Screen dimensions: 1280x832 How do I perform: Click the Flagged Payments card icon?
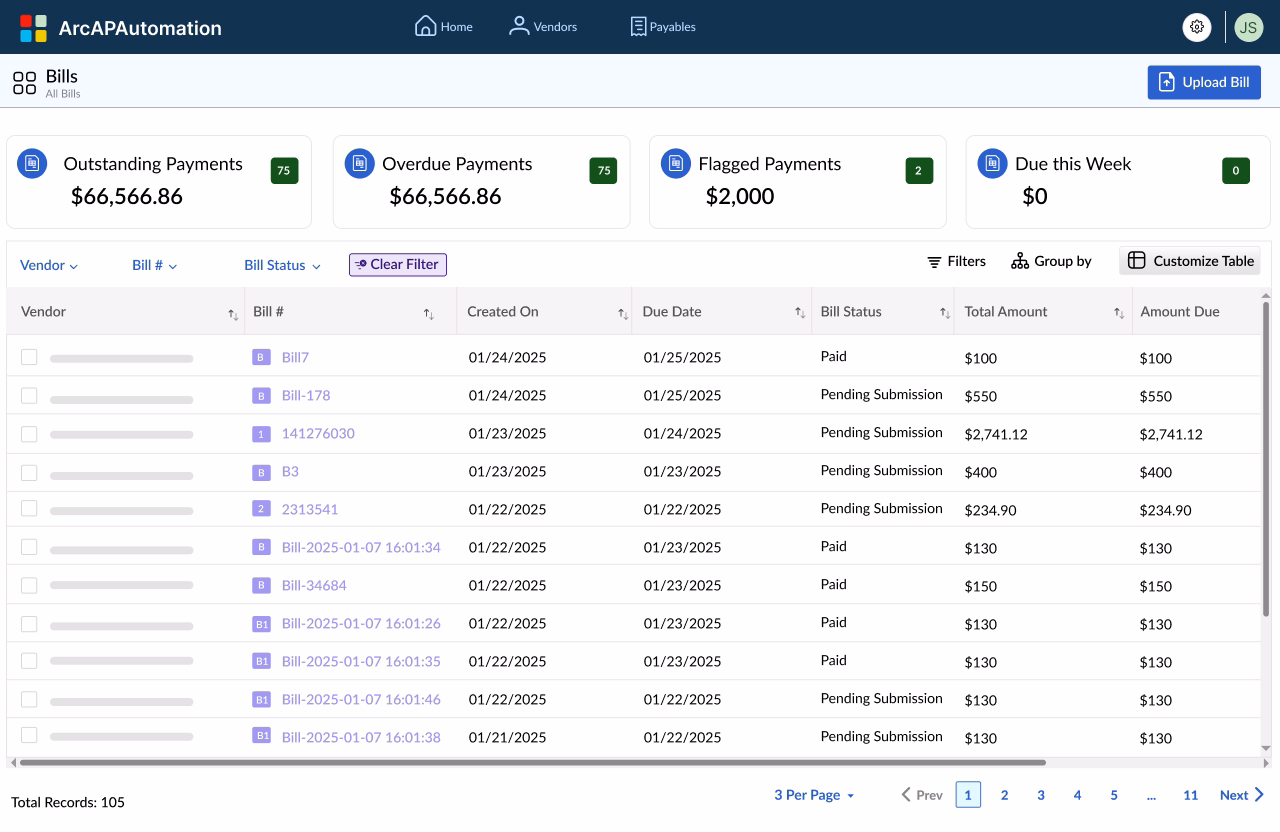(676, 163)
